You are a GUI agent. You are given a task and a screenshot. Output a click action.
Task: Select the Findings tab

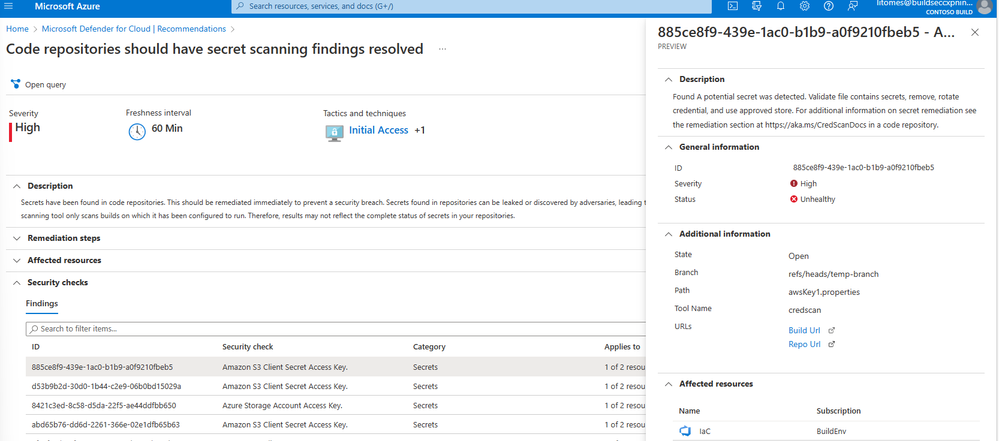coord(41,304)
